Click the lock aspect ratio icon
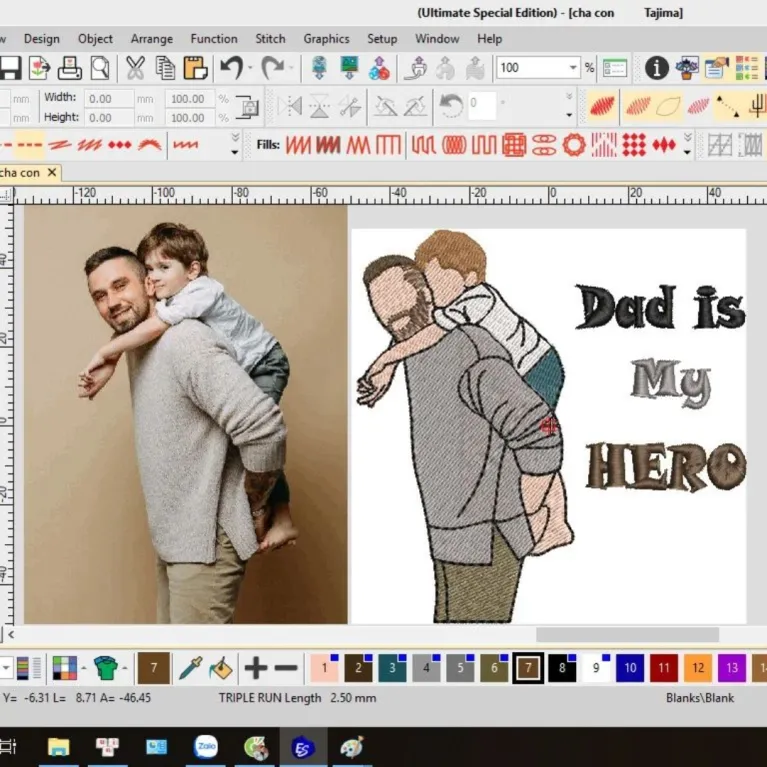The height and width of the screenshot is (767, 767). pyautogui.click(x=248, y=107)
